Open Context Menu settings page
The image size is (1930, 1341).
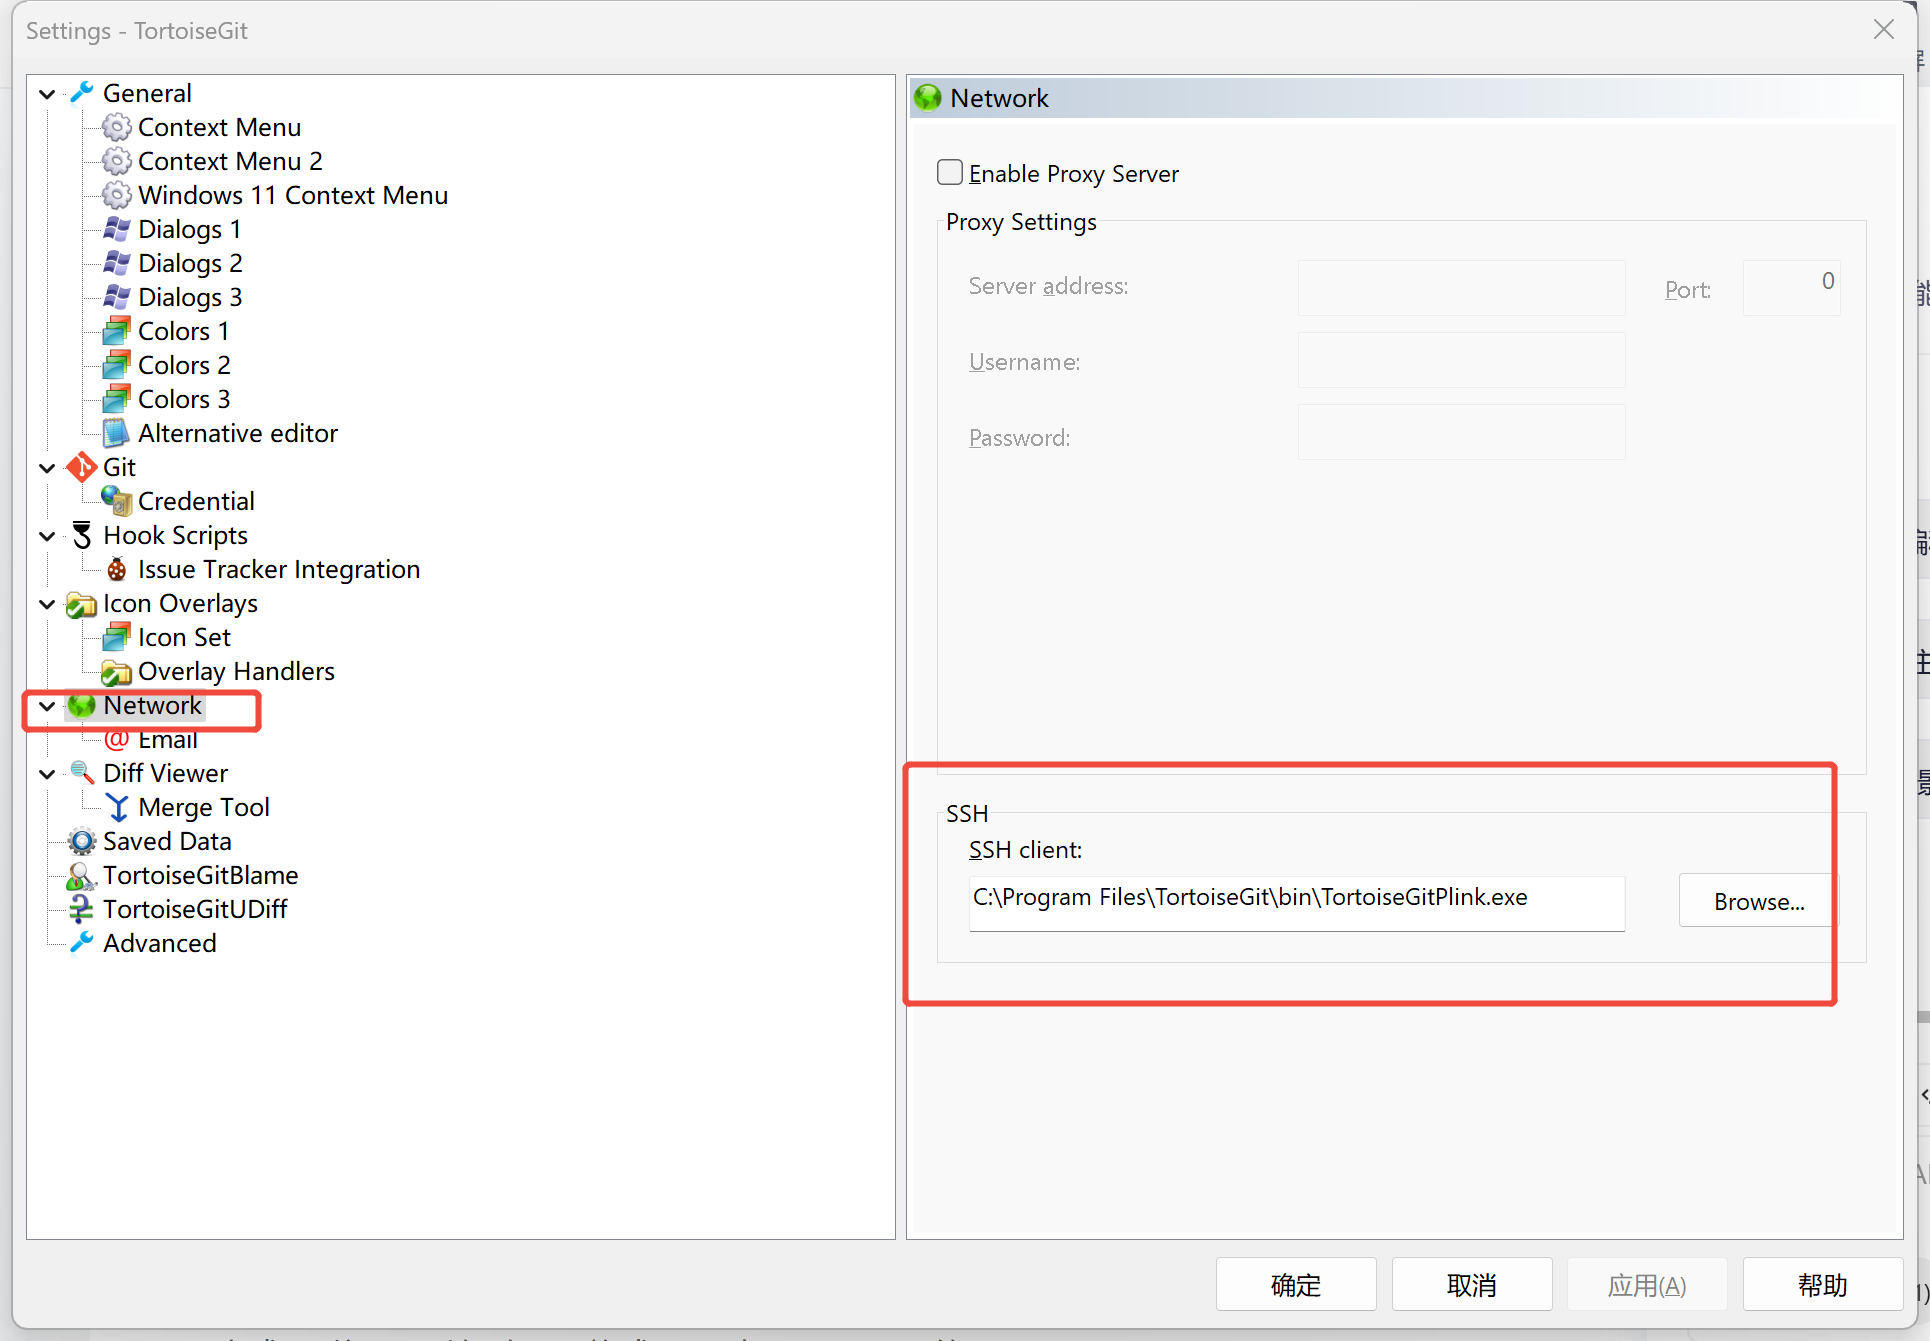(219, 127)
